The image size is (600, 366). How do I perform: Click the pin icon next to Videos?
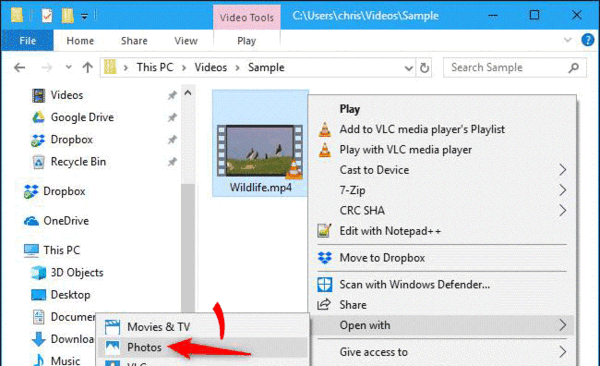[172, 95]
